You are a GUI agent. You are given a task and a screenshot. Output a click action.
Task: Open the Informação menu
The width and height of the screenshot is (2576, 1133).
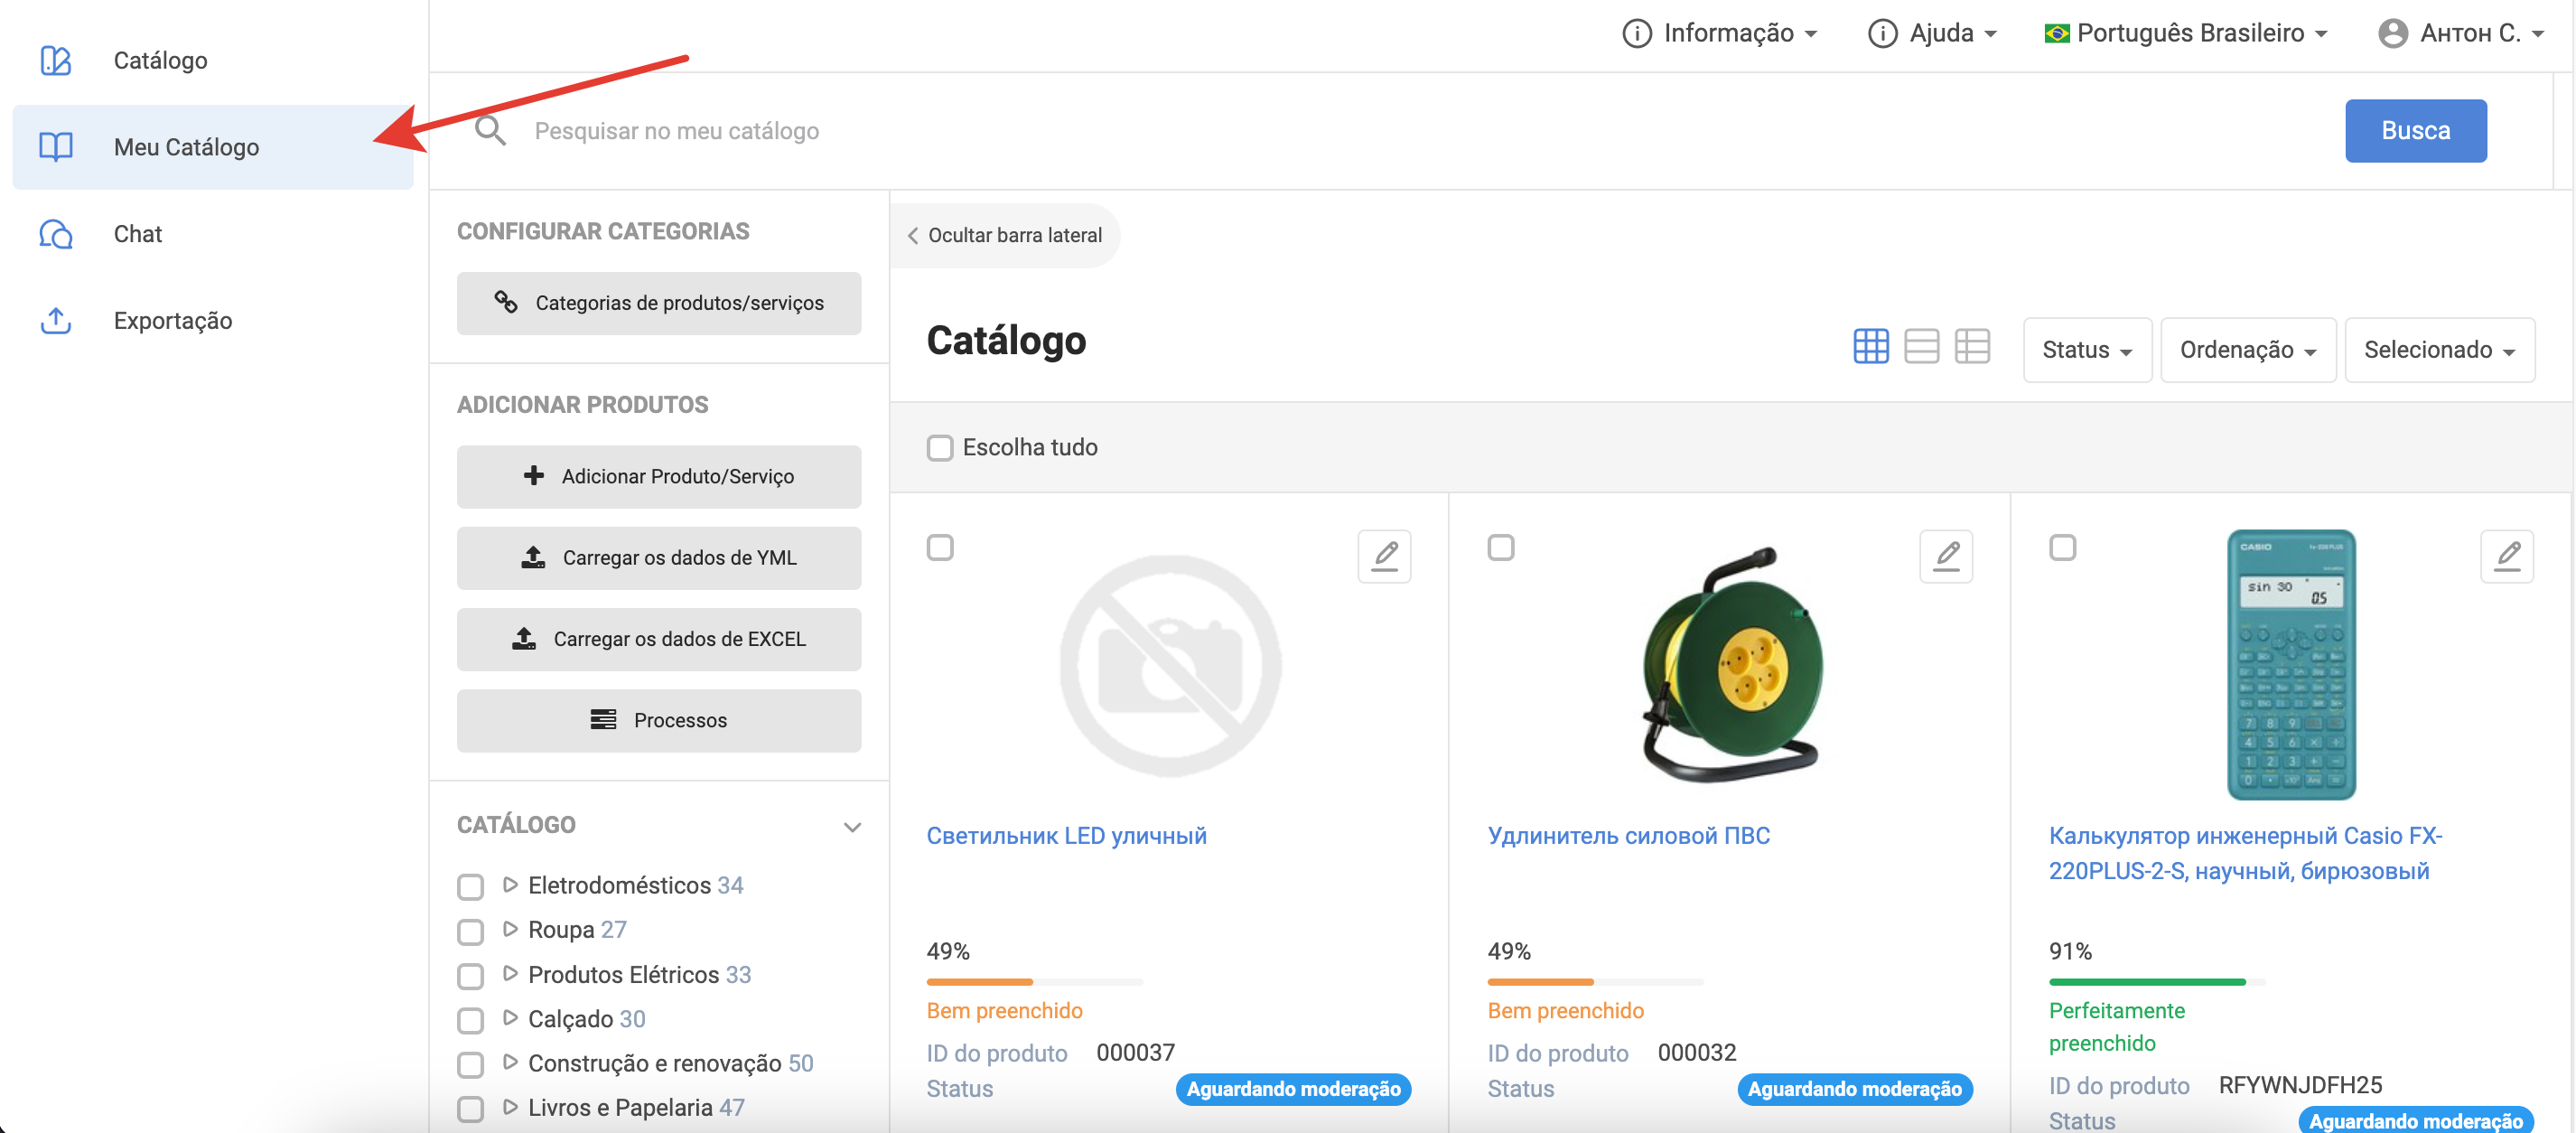[x=1718, y=33]
